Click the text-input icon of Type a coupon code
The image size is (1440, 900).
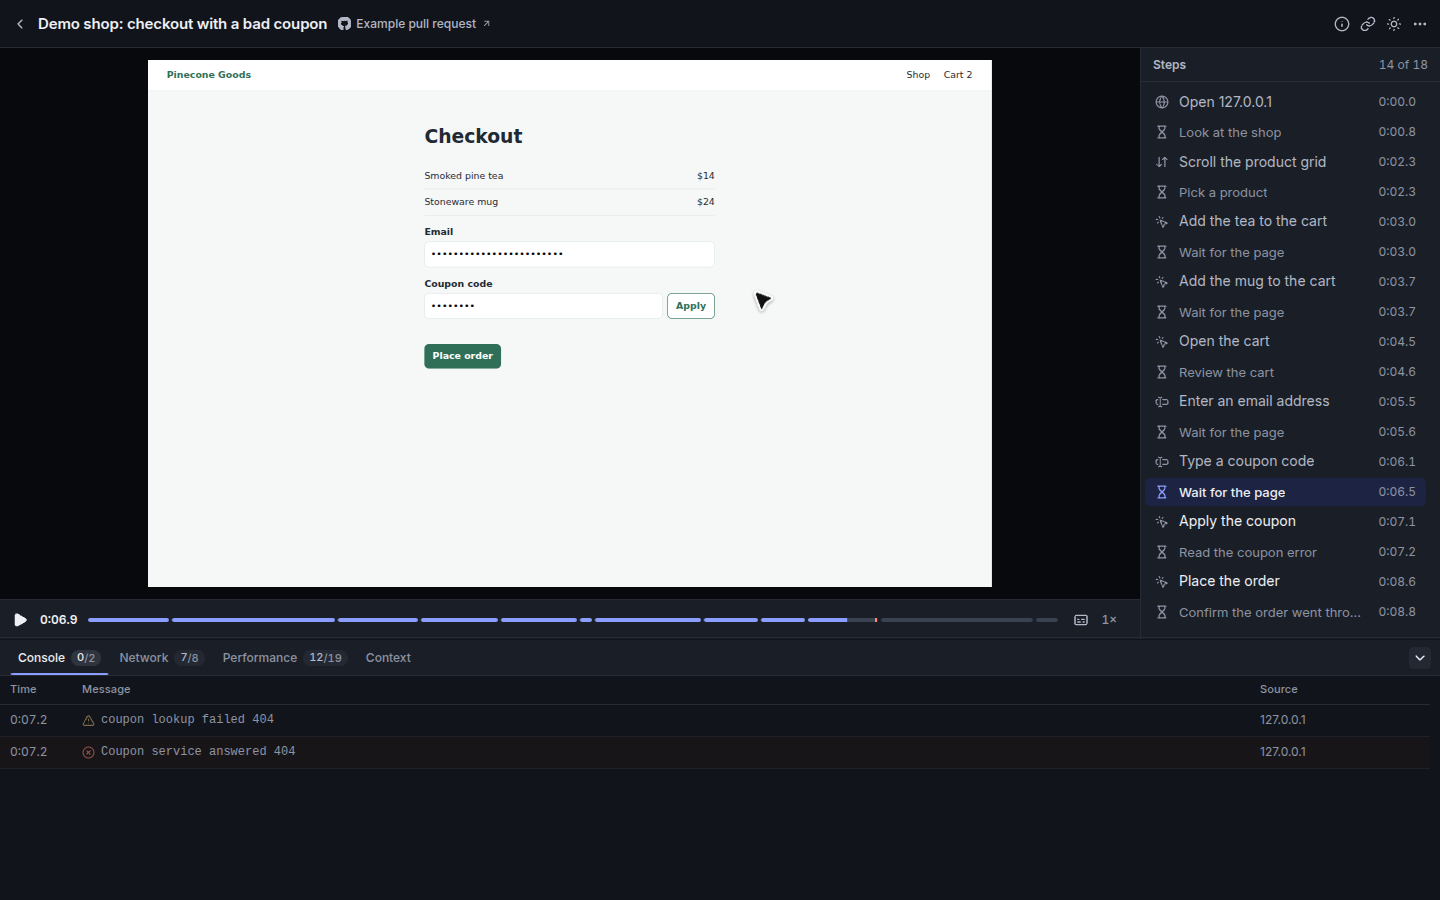pos(1162,462)
